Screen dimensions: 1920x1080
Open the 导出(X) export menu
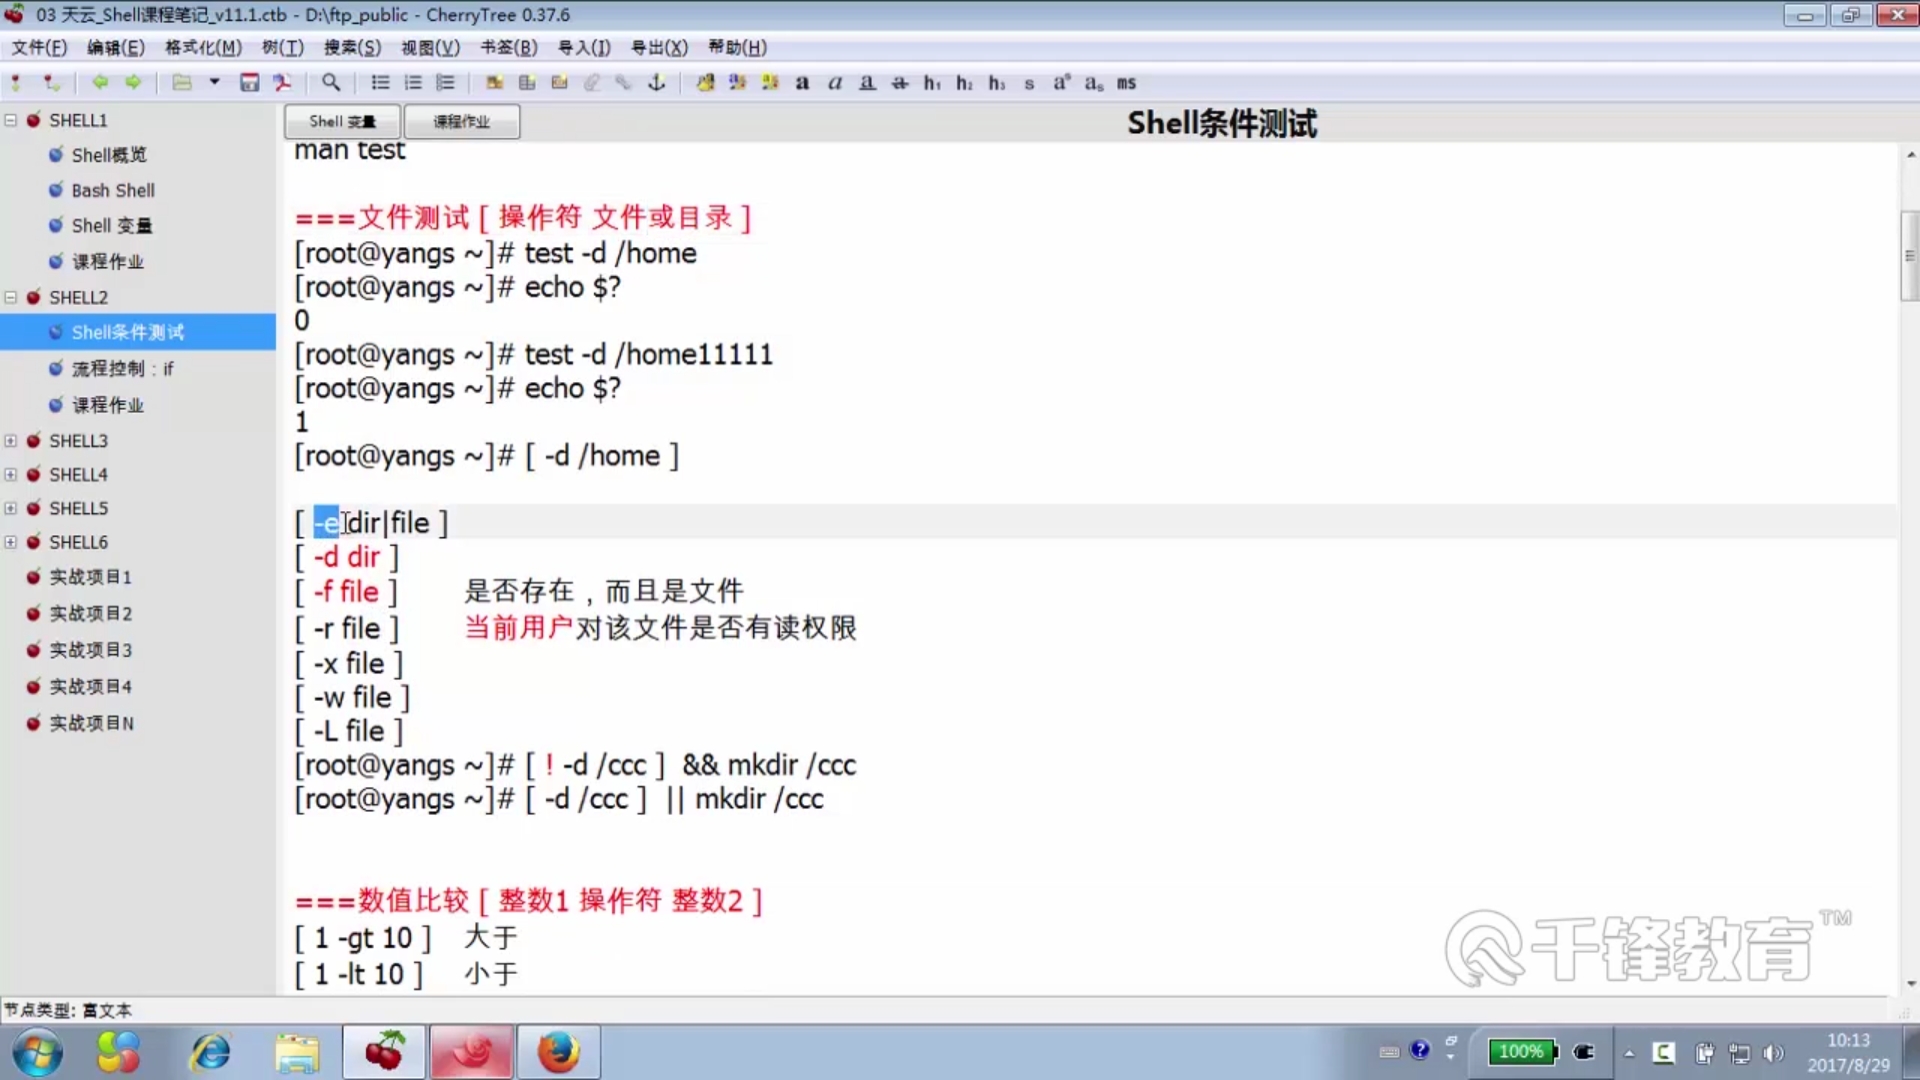[x=659, y=47]
